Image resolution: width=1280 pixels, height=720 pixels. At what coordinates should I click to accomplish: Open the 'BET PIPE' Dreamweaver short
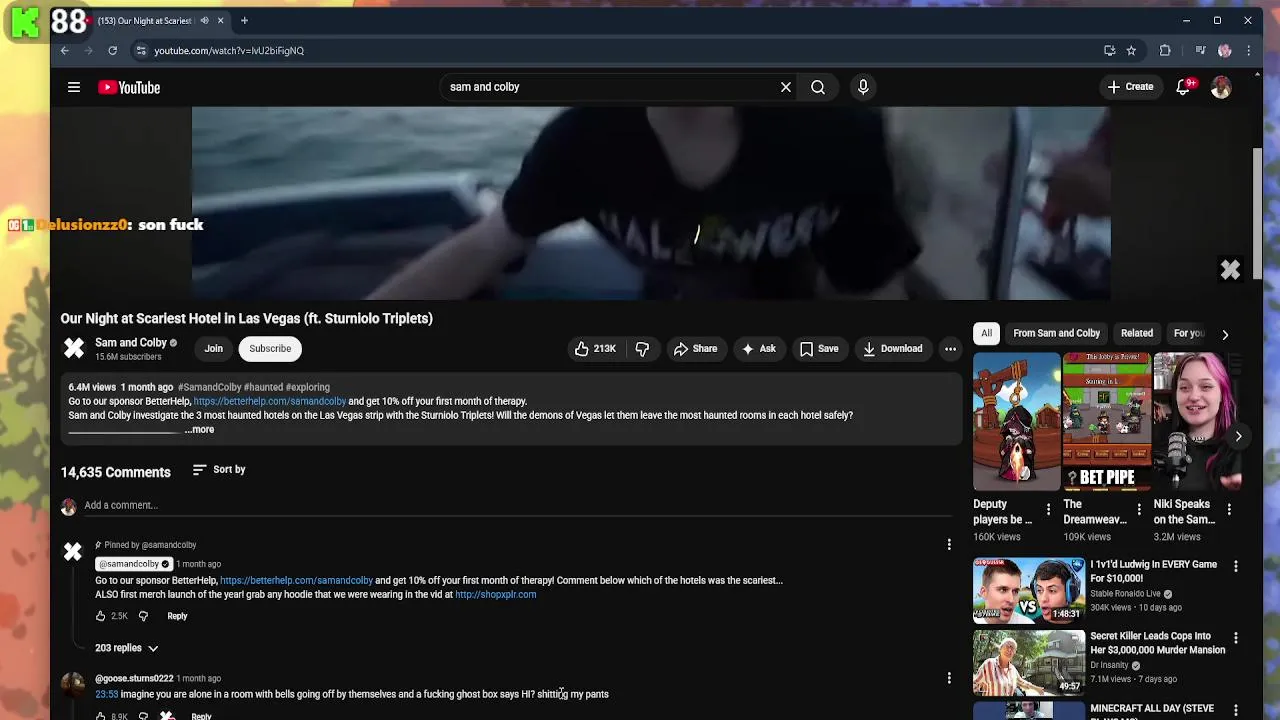click(1106, 422)
